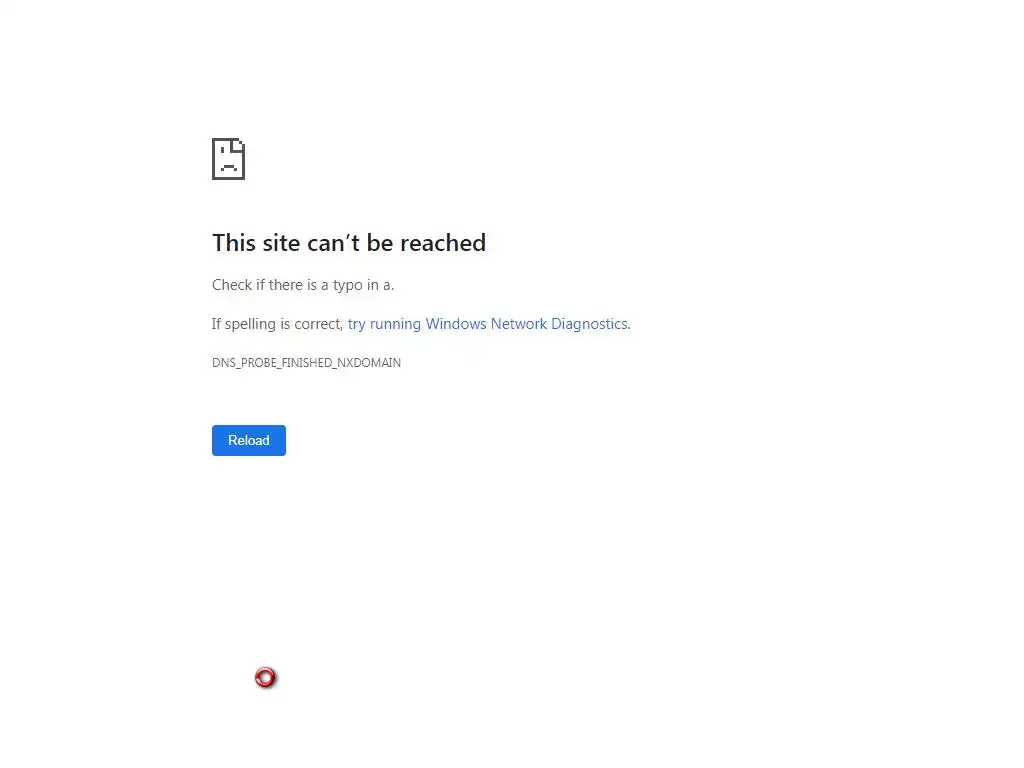Click the word "typo" in the hint text

[347, 286]
